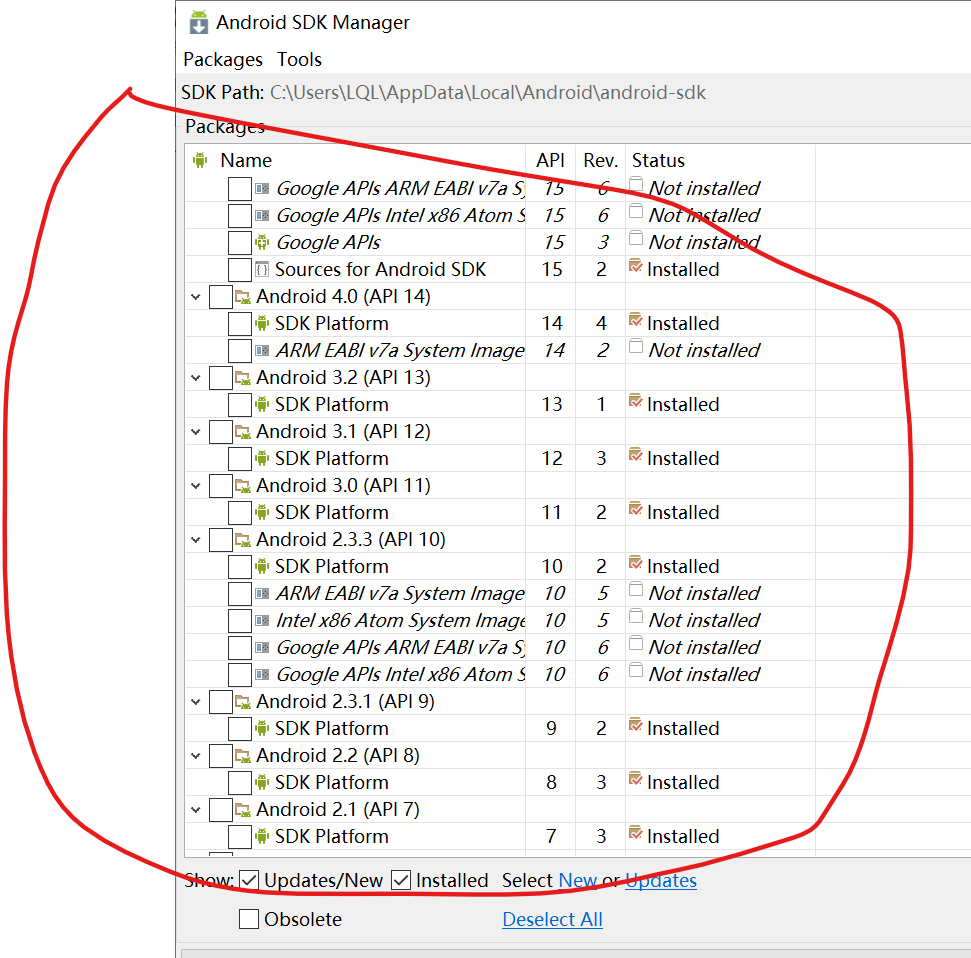Image resolution: width=971 pixels, height=958 pixels.
Task: Click the Deselect All link
Action: pos(552,920)
